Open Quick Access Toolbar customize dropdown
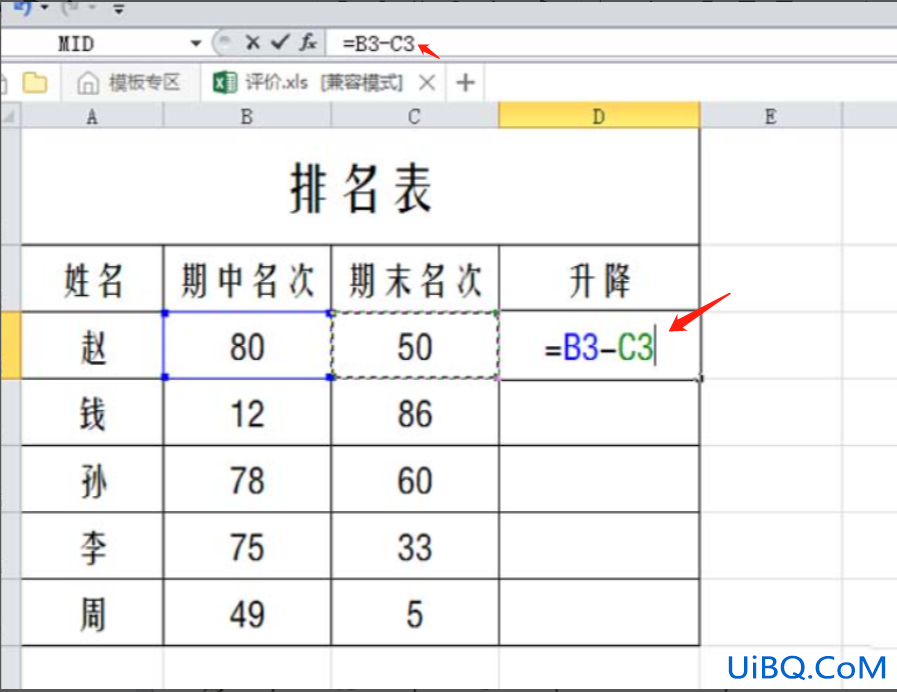This screenshot has height=692, width=897. (x=118, y=9)
